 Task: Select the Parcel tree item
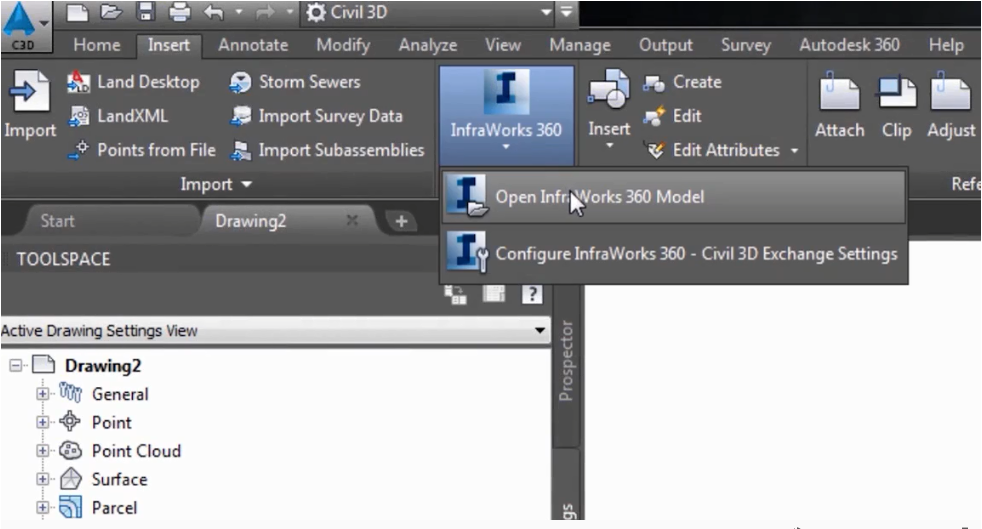(114, 508)
